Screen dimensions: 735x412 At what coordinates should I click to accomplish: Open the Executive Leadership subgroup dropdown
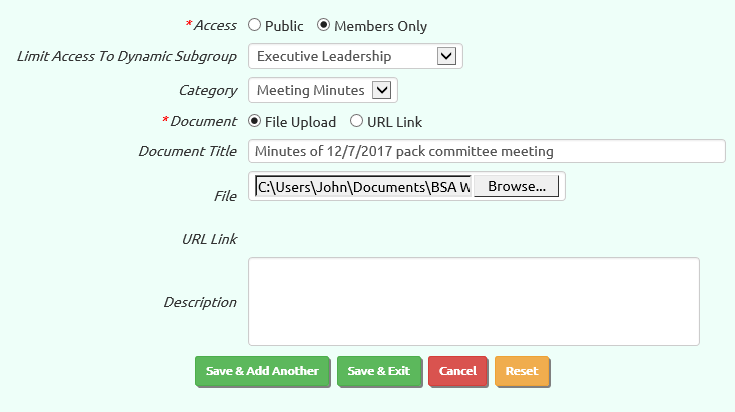pyautogui.click(x=355, y=56)
